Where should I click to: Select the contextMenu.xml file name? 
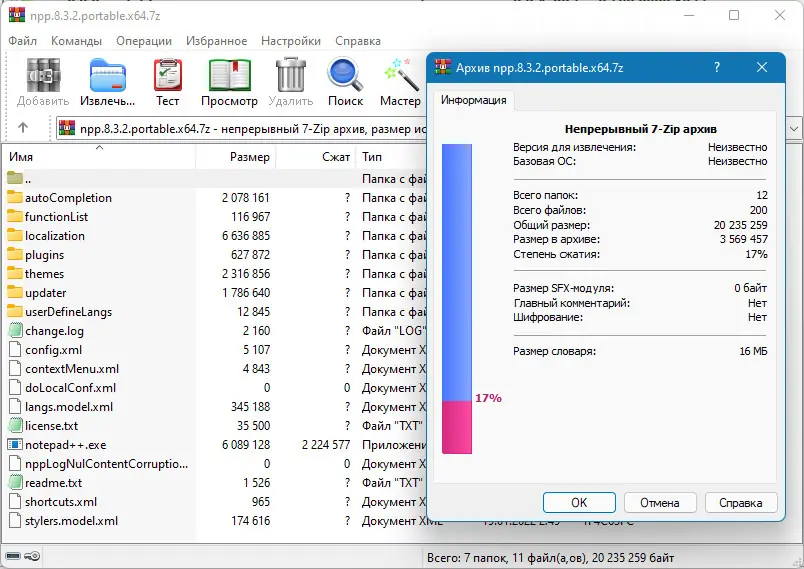coord(72,369)
